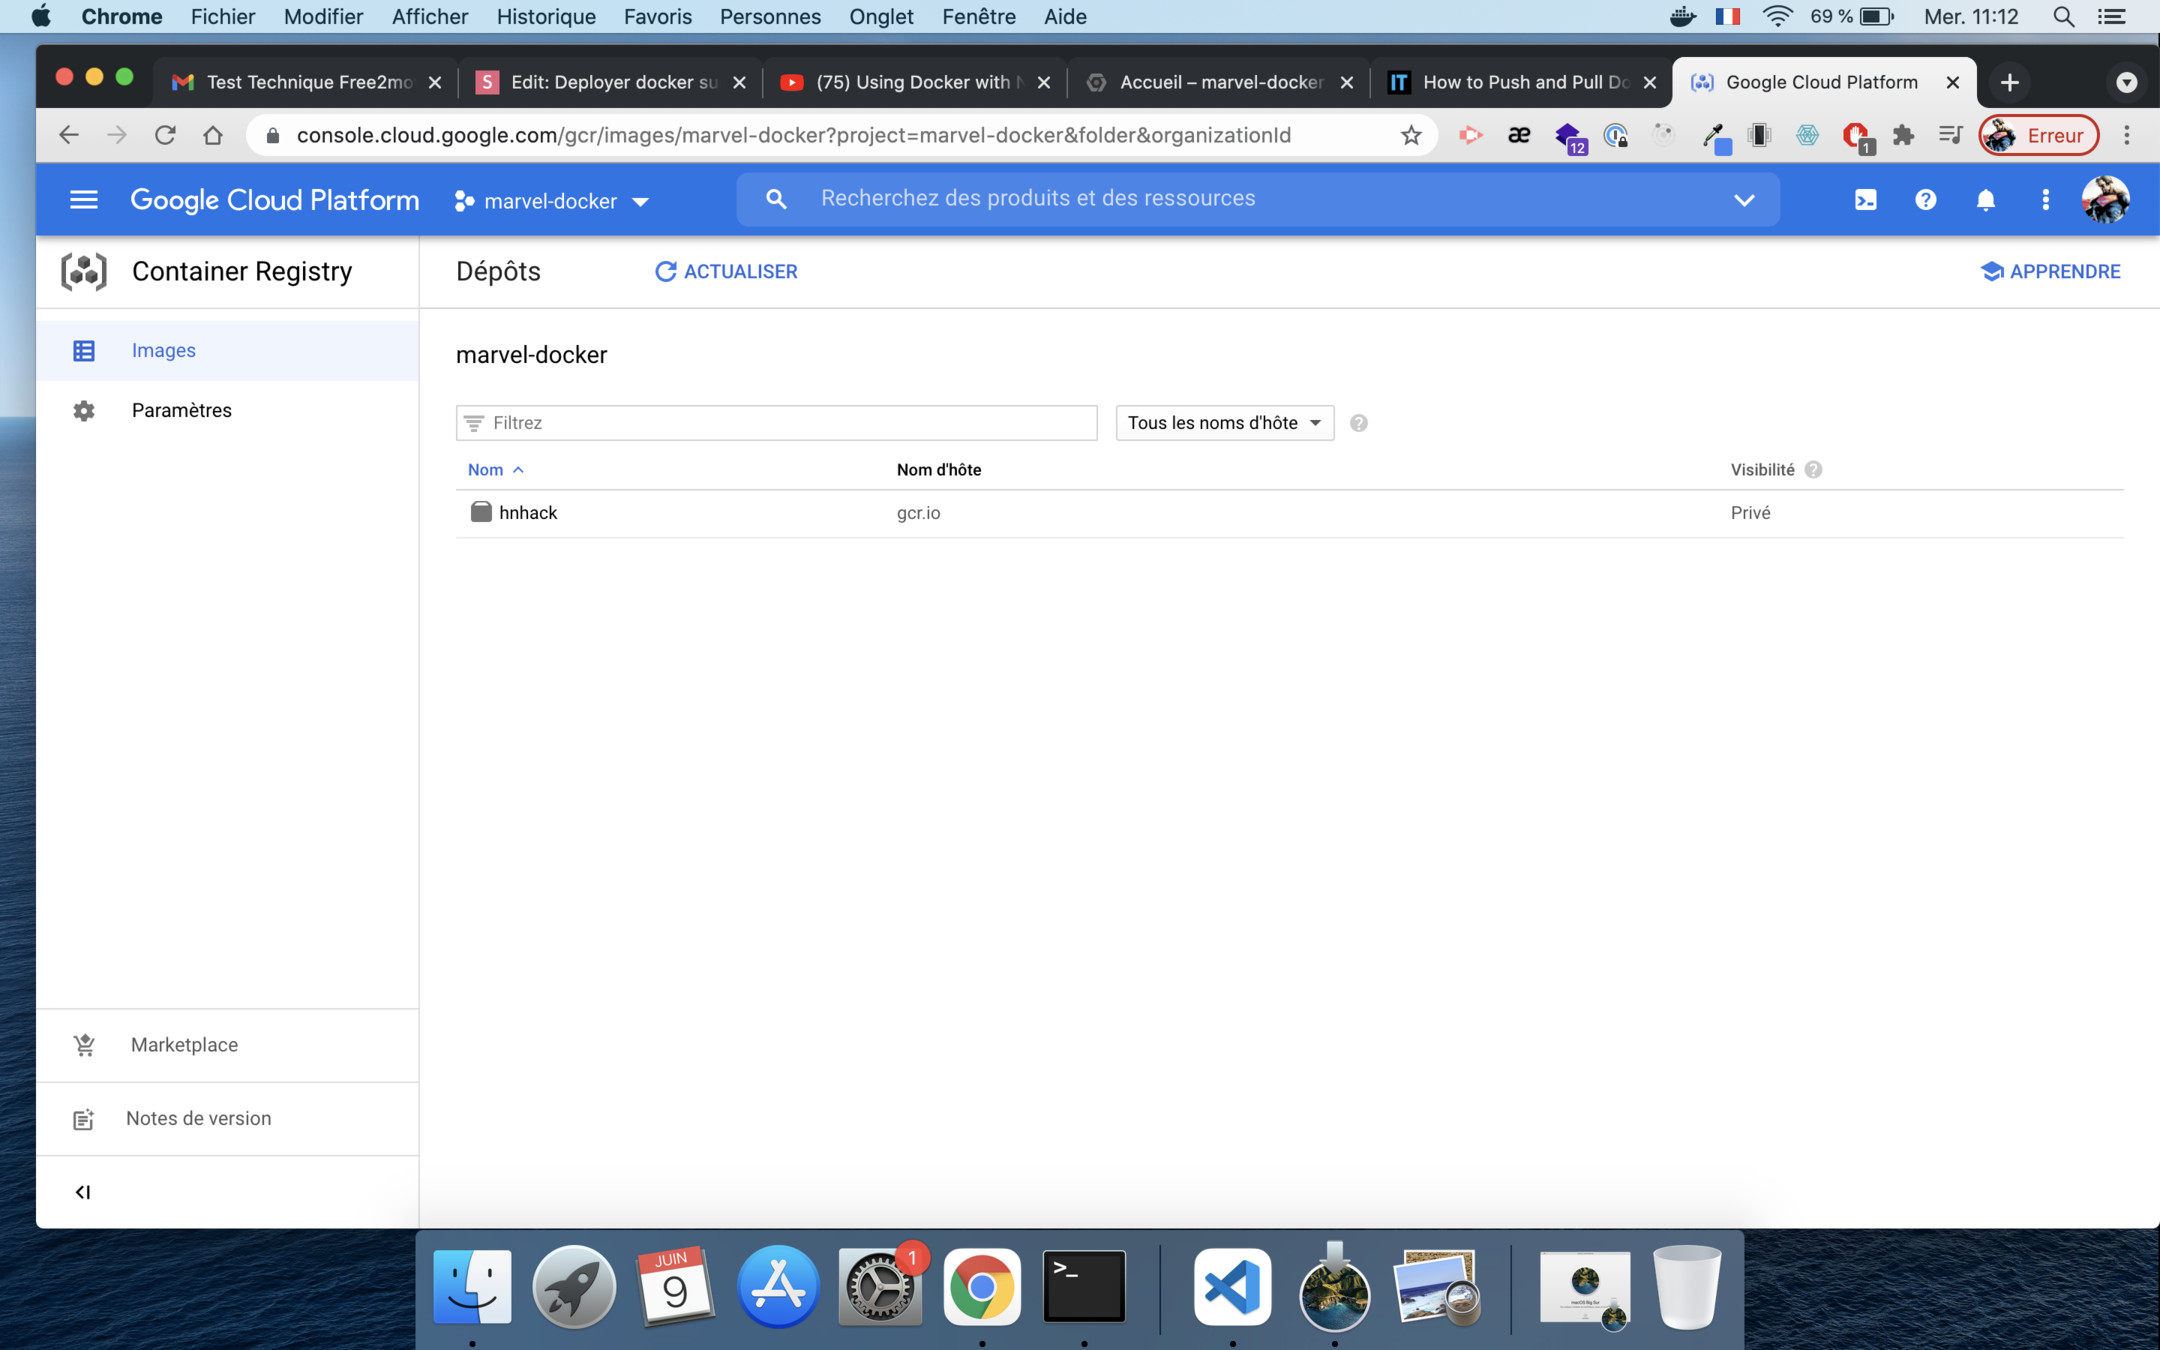The width and height of the screenshot is (2160, 1350).
Task: Open Visibilité column help icon
Action: tap(1813, 470)
